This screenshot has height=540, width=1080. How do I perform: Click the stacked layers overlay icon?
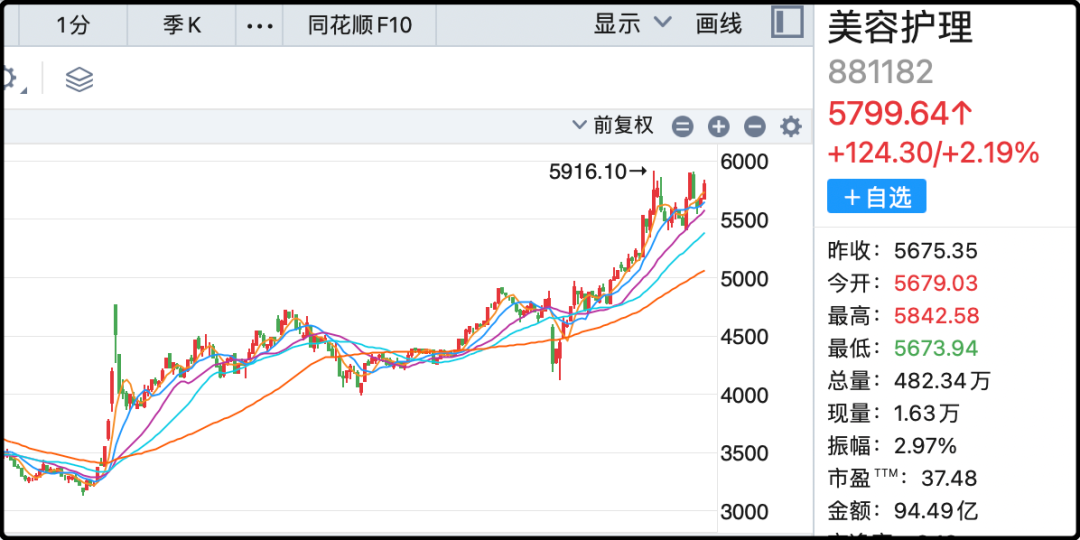point(79,80)
